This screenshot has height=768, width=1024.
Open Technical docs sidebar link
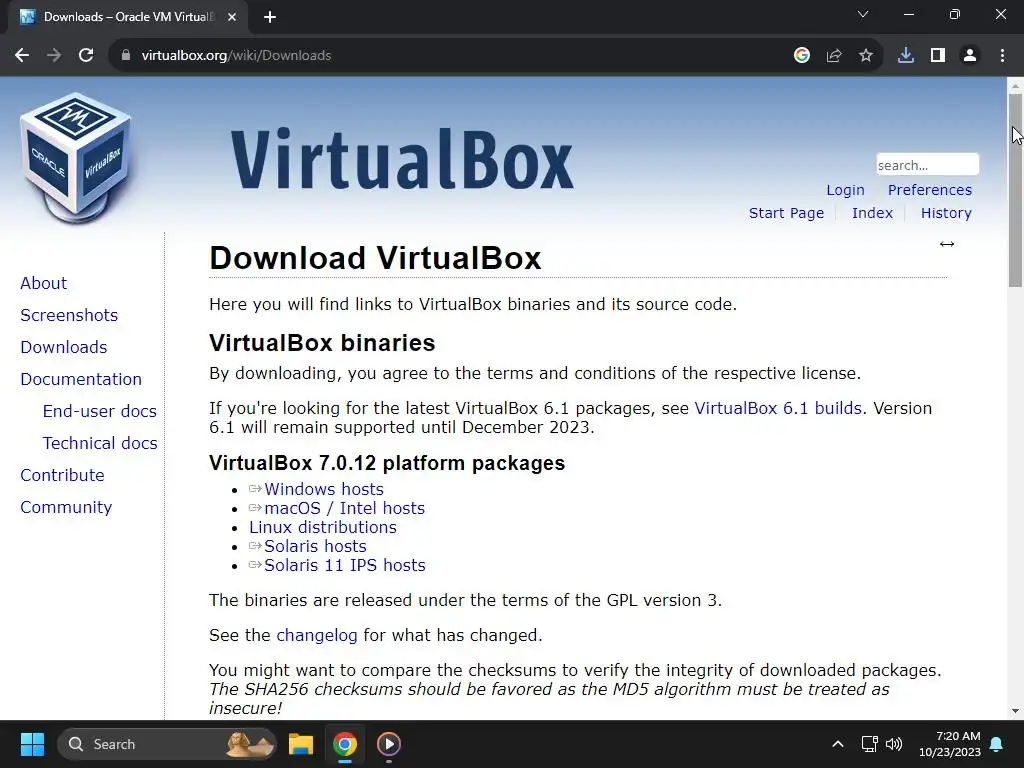pyautogui.click(x=100, y=443)
